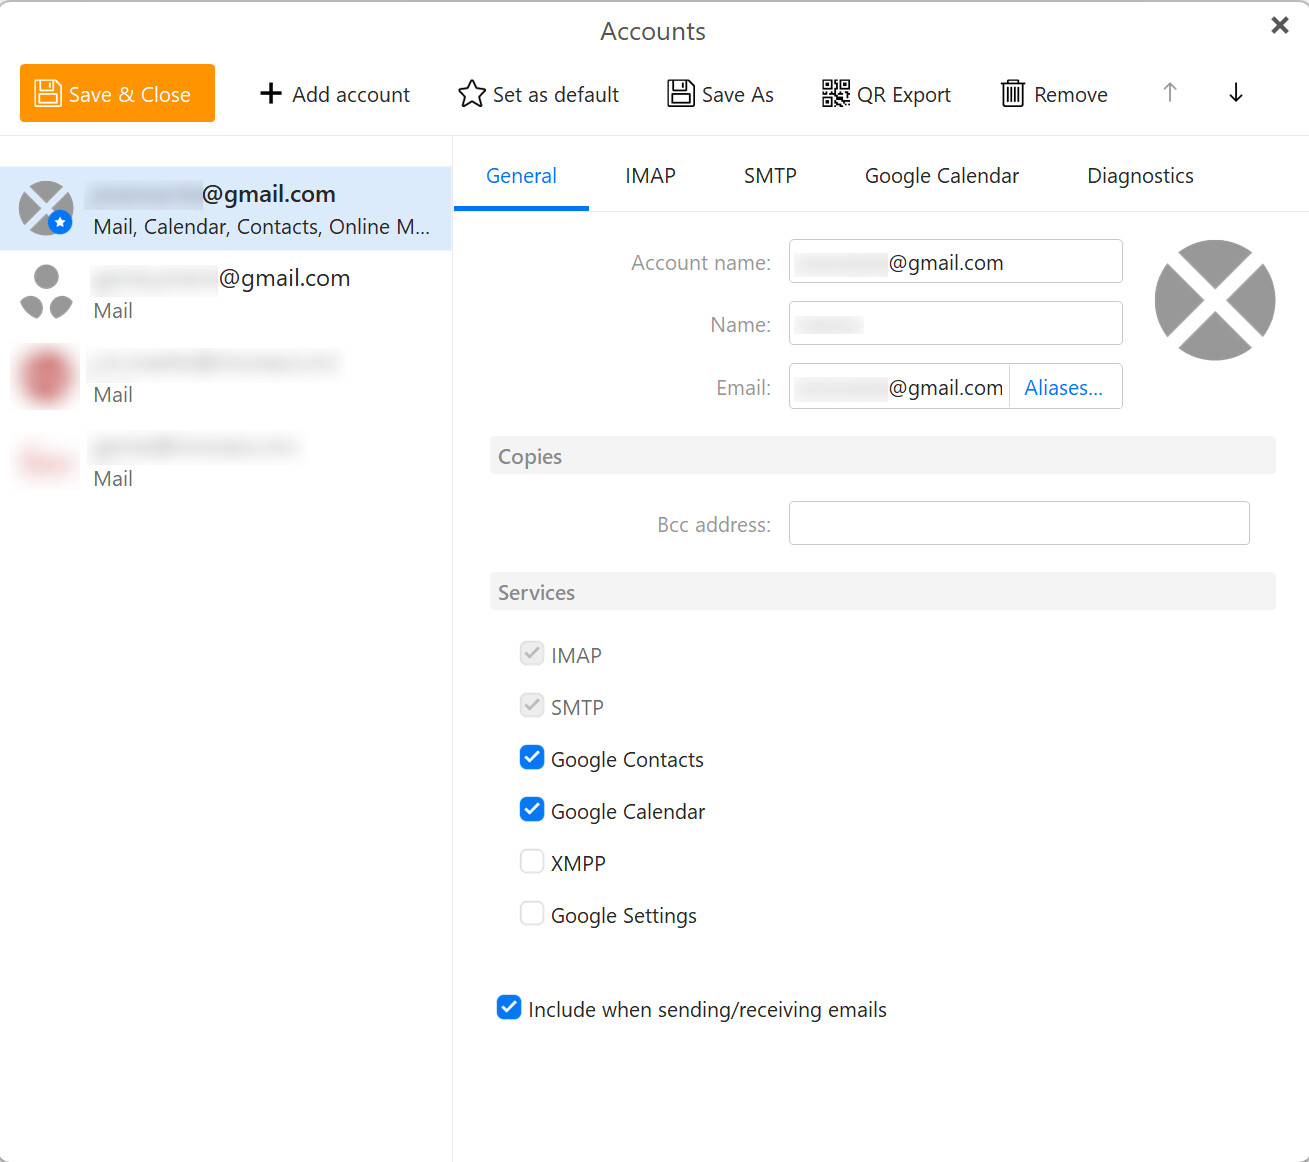This screenshot has width=1309, height=1162.
Task: Move account down with the down arrow
Action: click(1235, 93)
